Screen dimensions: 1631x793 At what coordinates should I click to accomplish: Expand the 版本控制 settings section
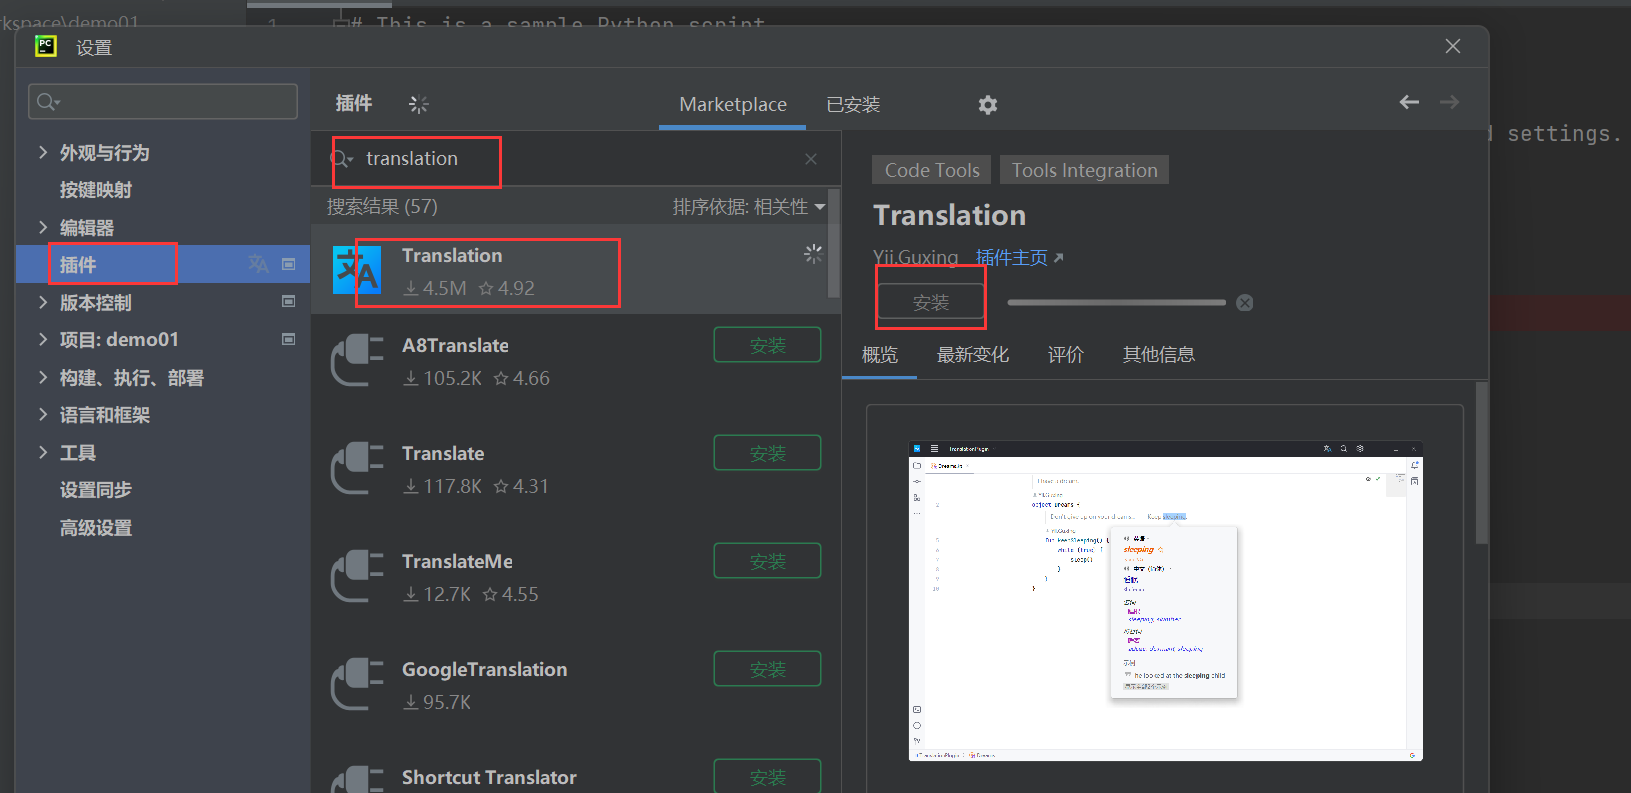(43, 302)
